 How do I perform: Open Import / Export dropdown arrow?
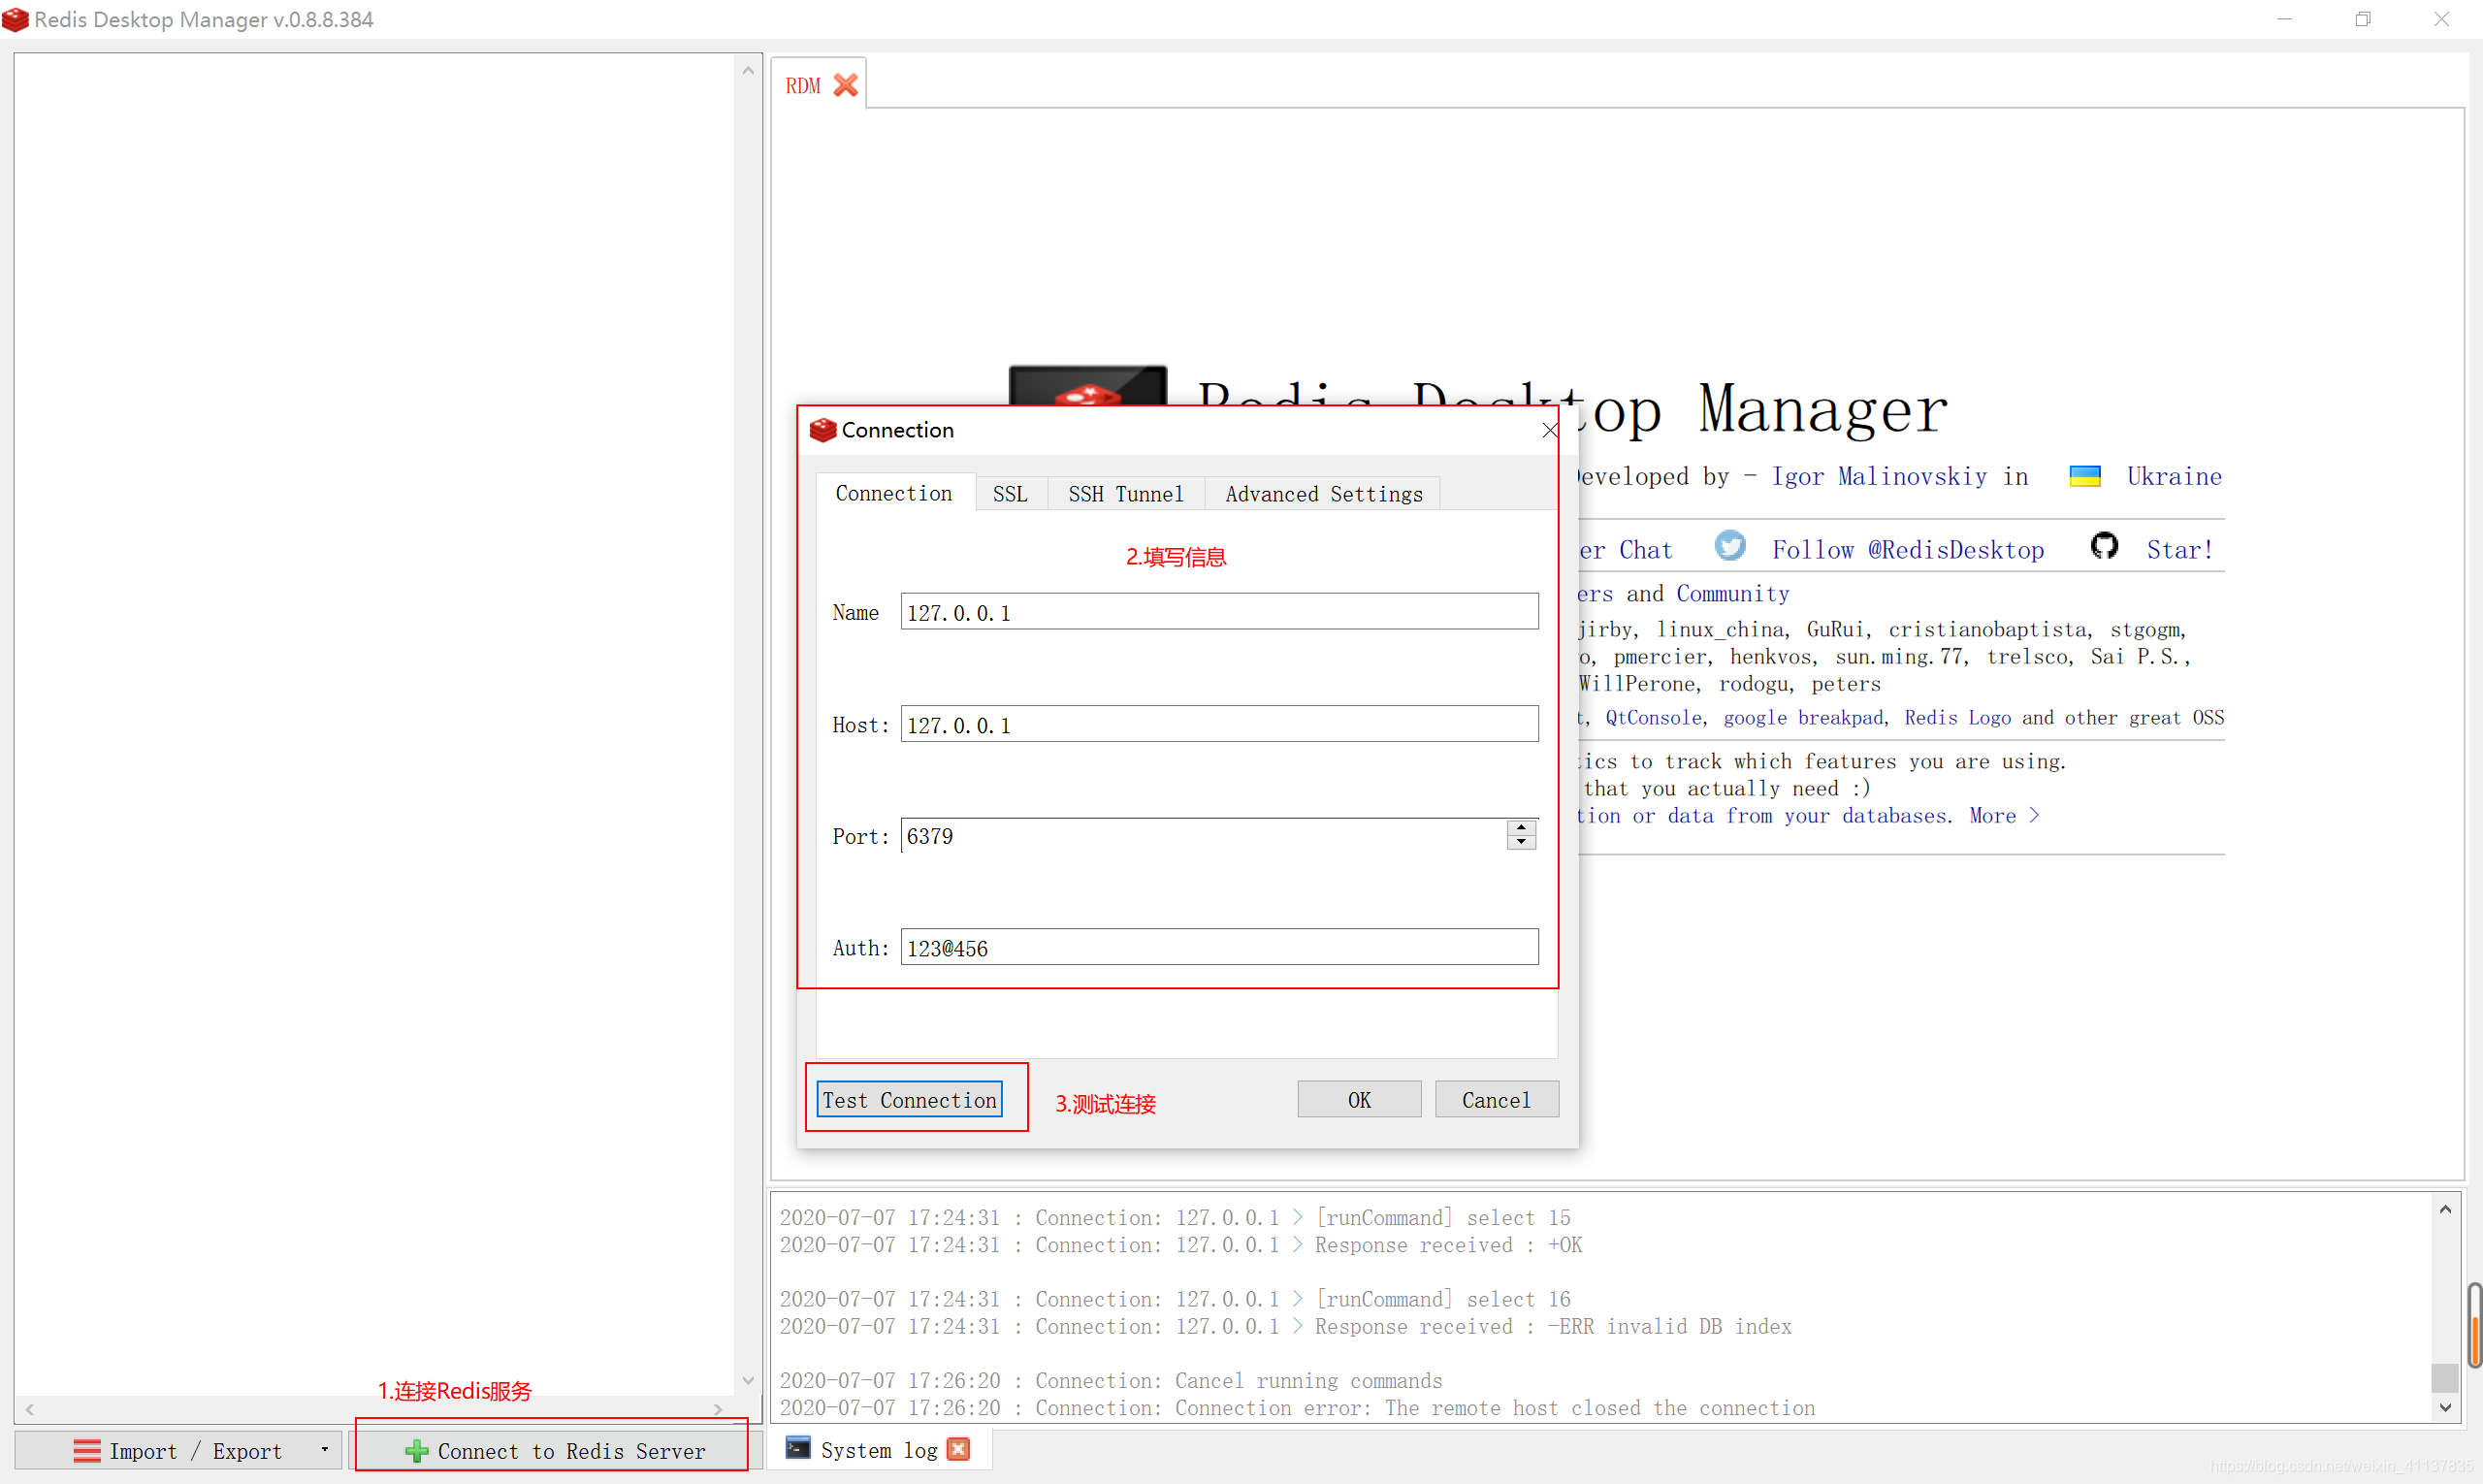[x=324, y=1450]
